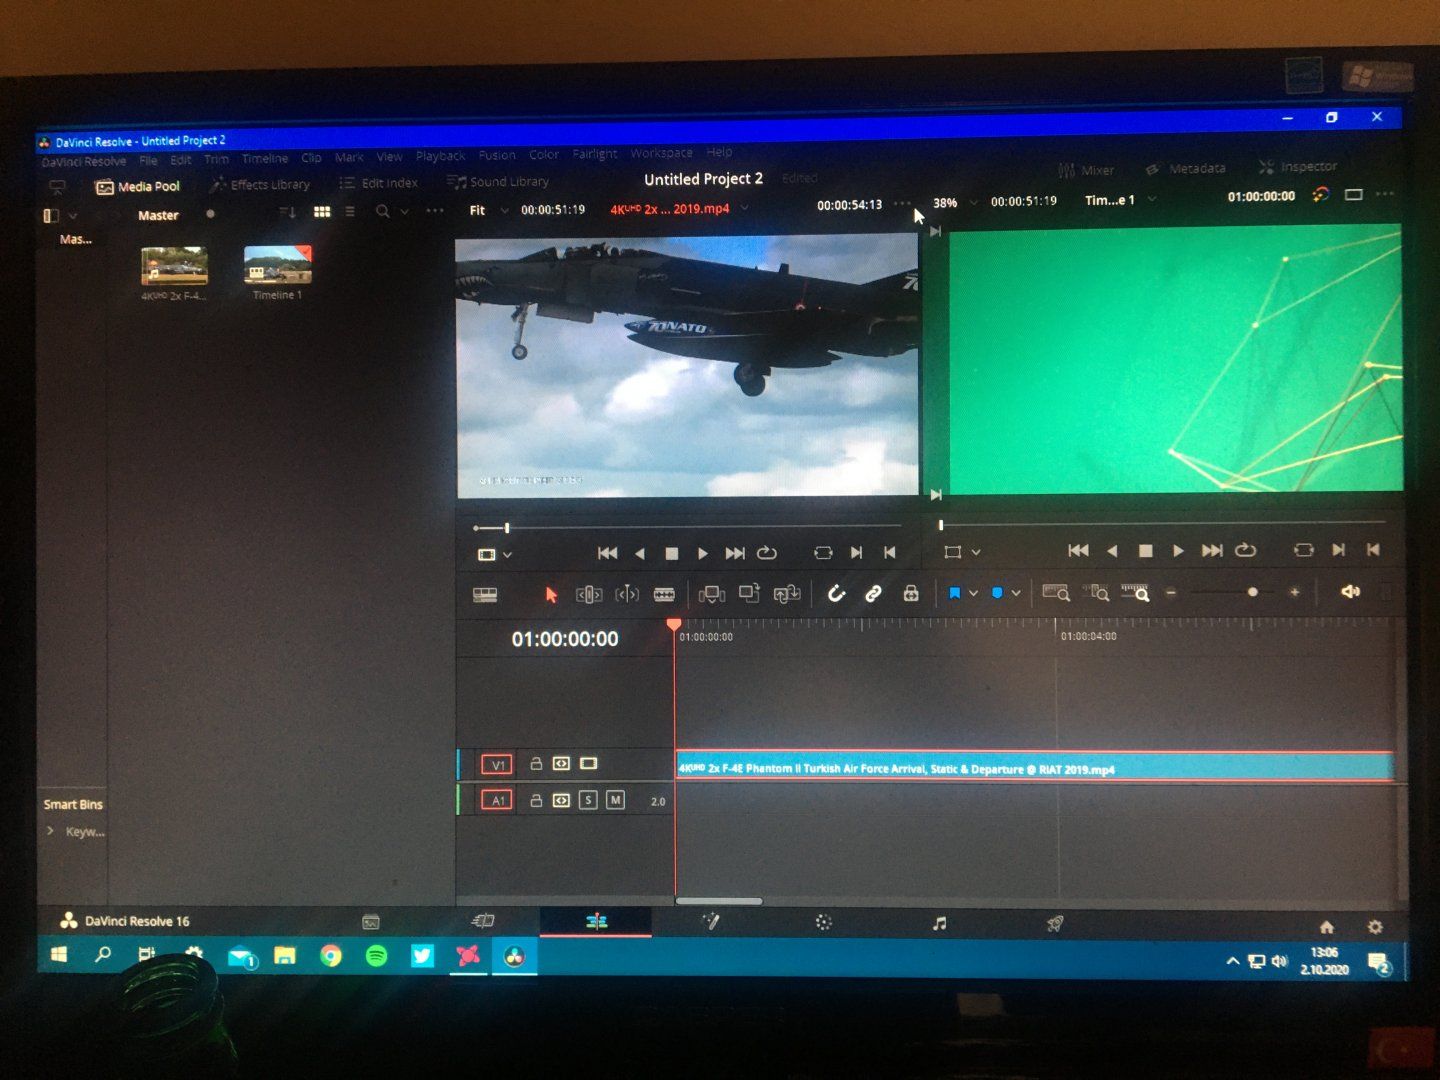
Task: Toggle Auto Track Selector on V1
Action: [562, 764]
